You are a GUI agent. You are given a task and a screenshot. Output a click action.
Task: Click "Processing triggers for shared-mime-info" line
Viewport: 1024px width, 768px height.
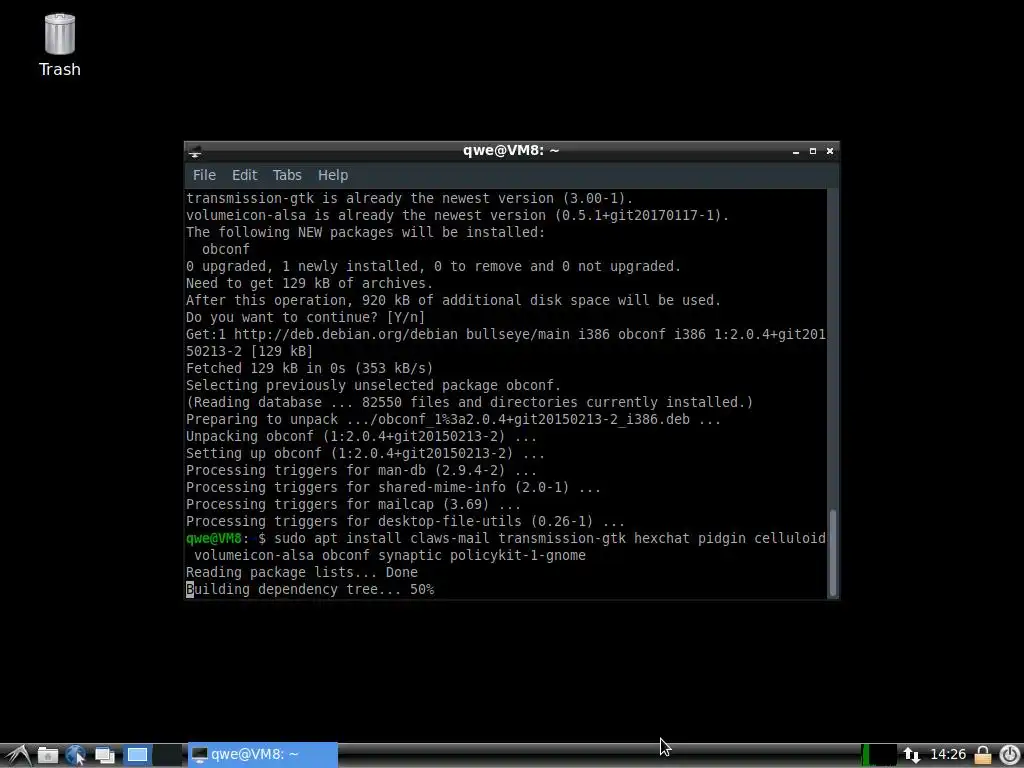point(393,487)
